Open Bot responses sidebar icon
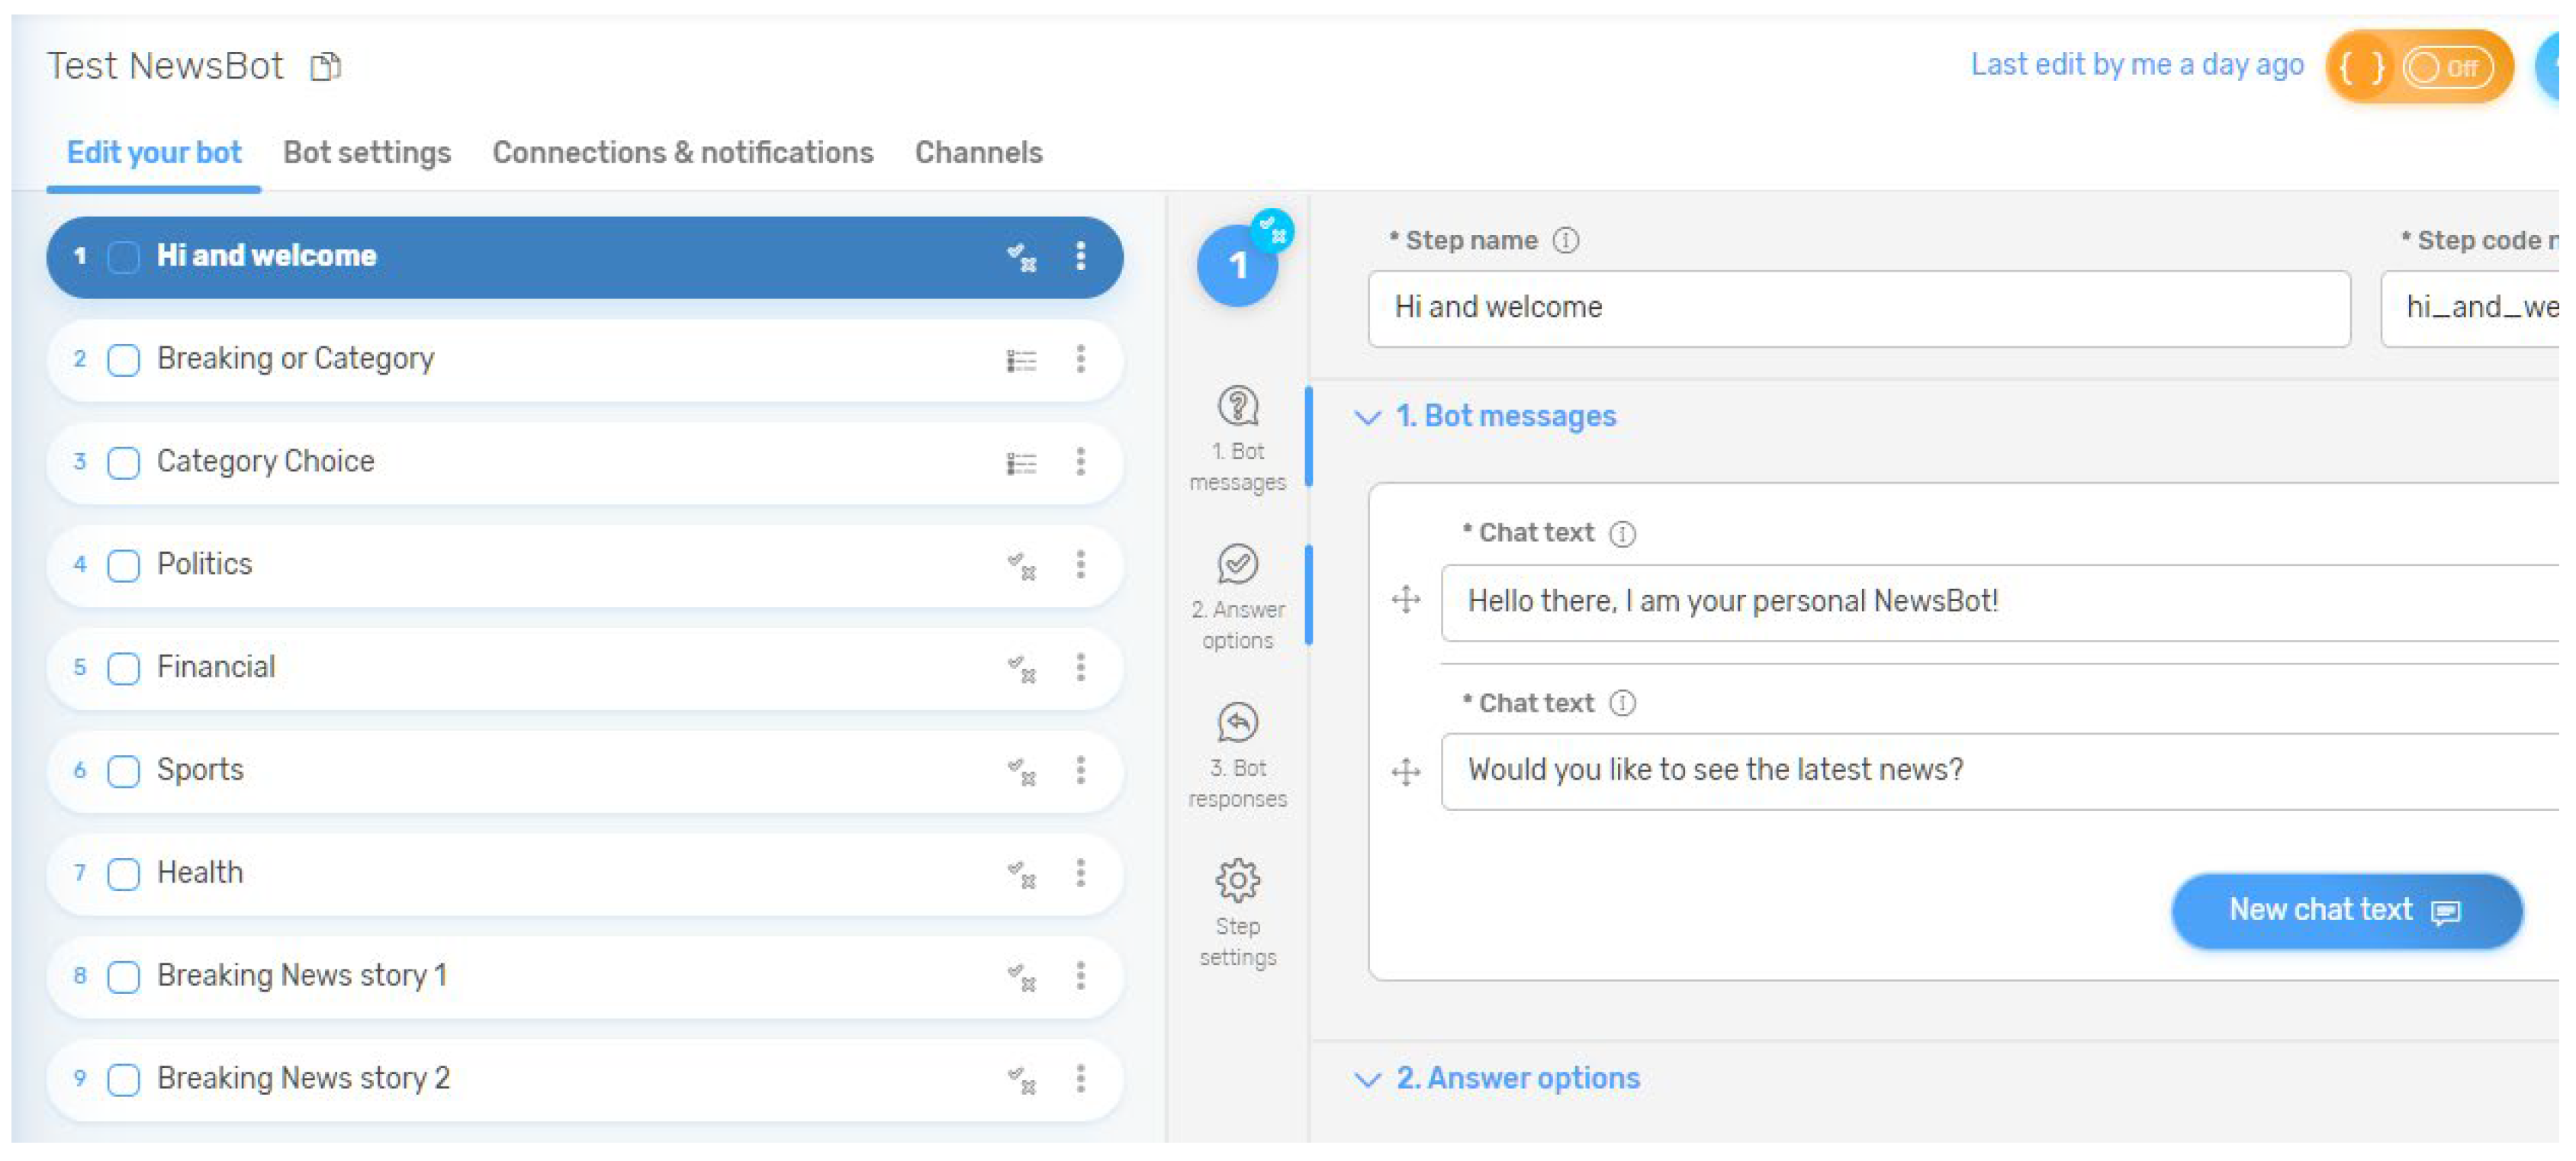The width and height of the screenshot is (2576, 1161). [x=1237, y=723]
